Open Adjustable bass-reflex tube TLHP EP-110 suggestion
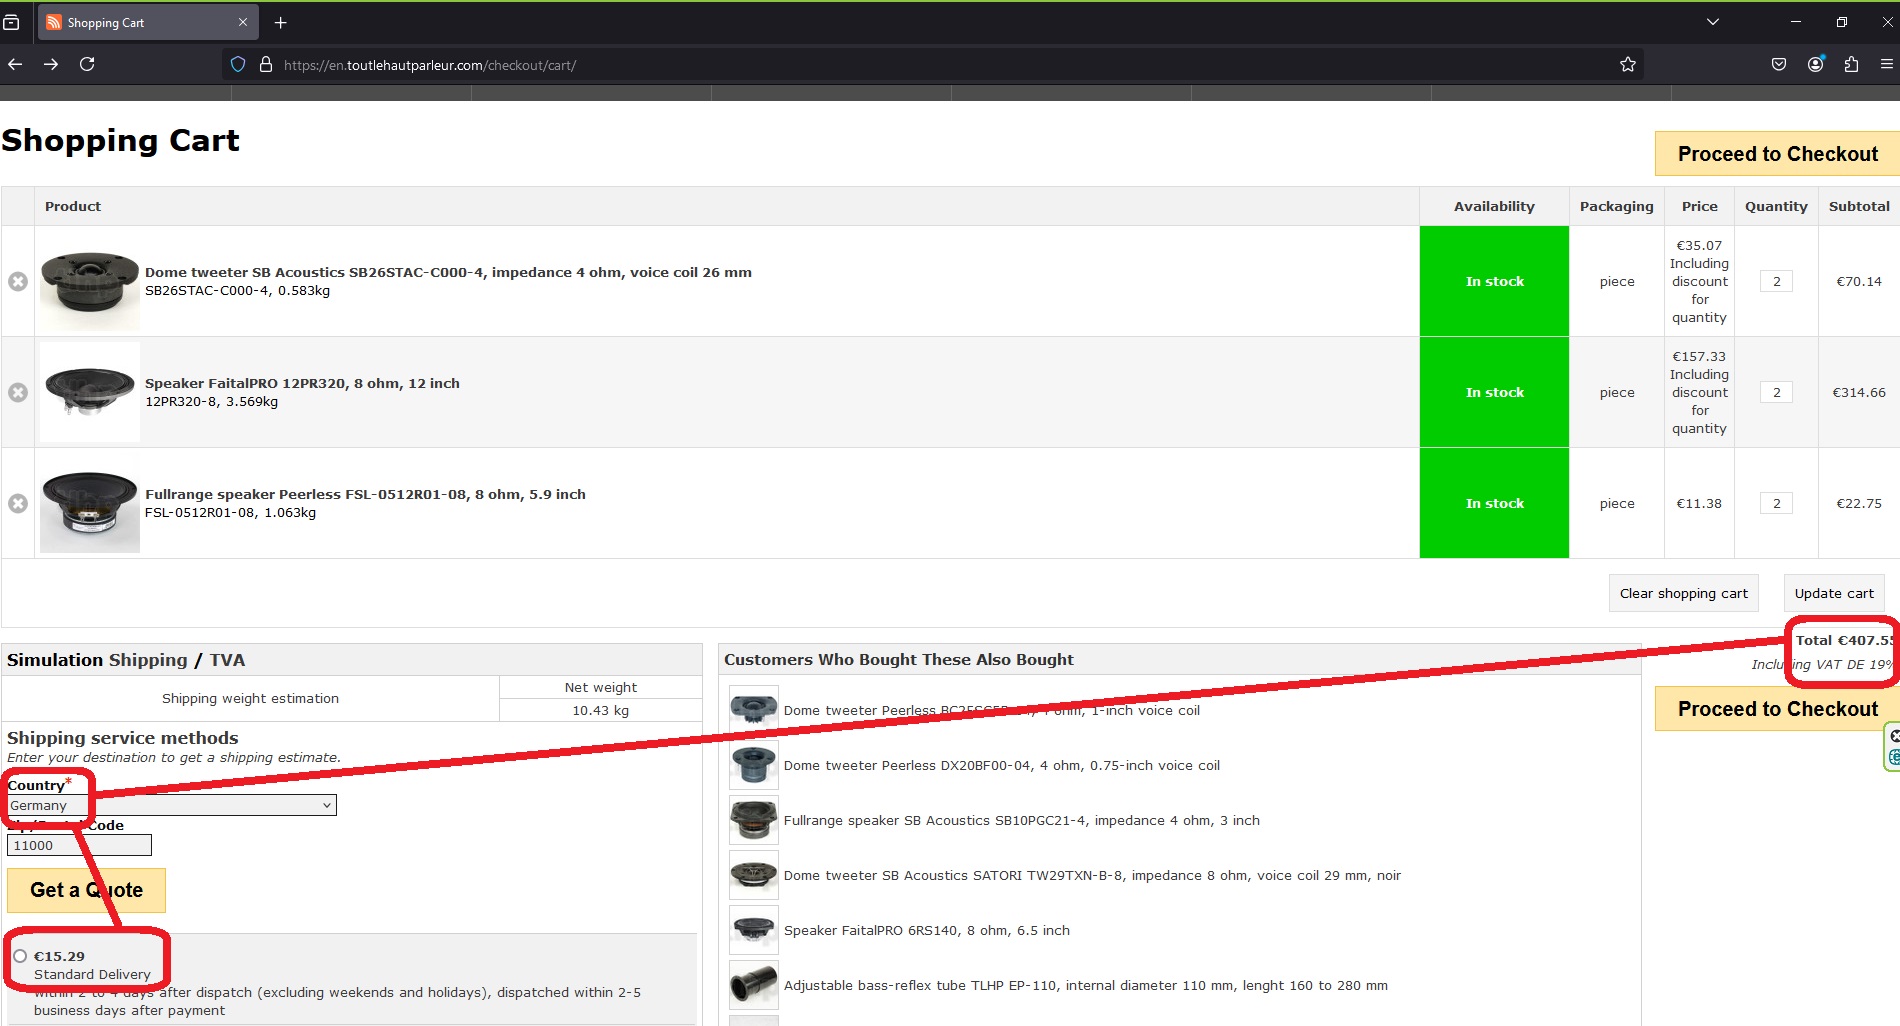 pos(1085,985)
